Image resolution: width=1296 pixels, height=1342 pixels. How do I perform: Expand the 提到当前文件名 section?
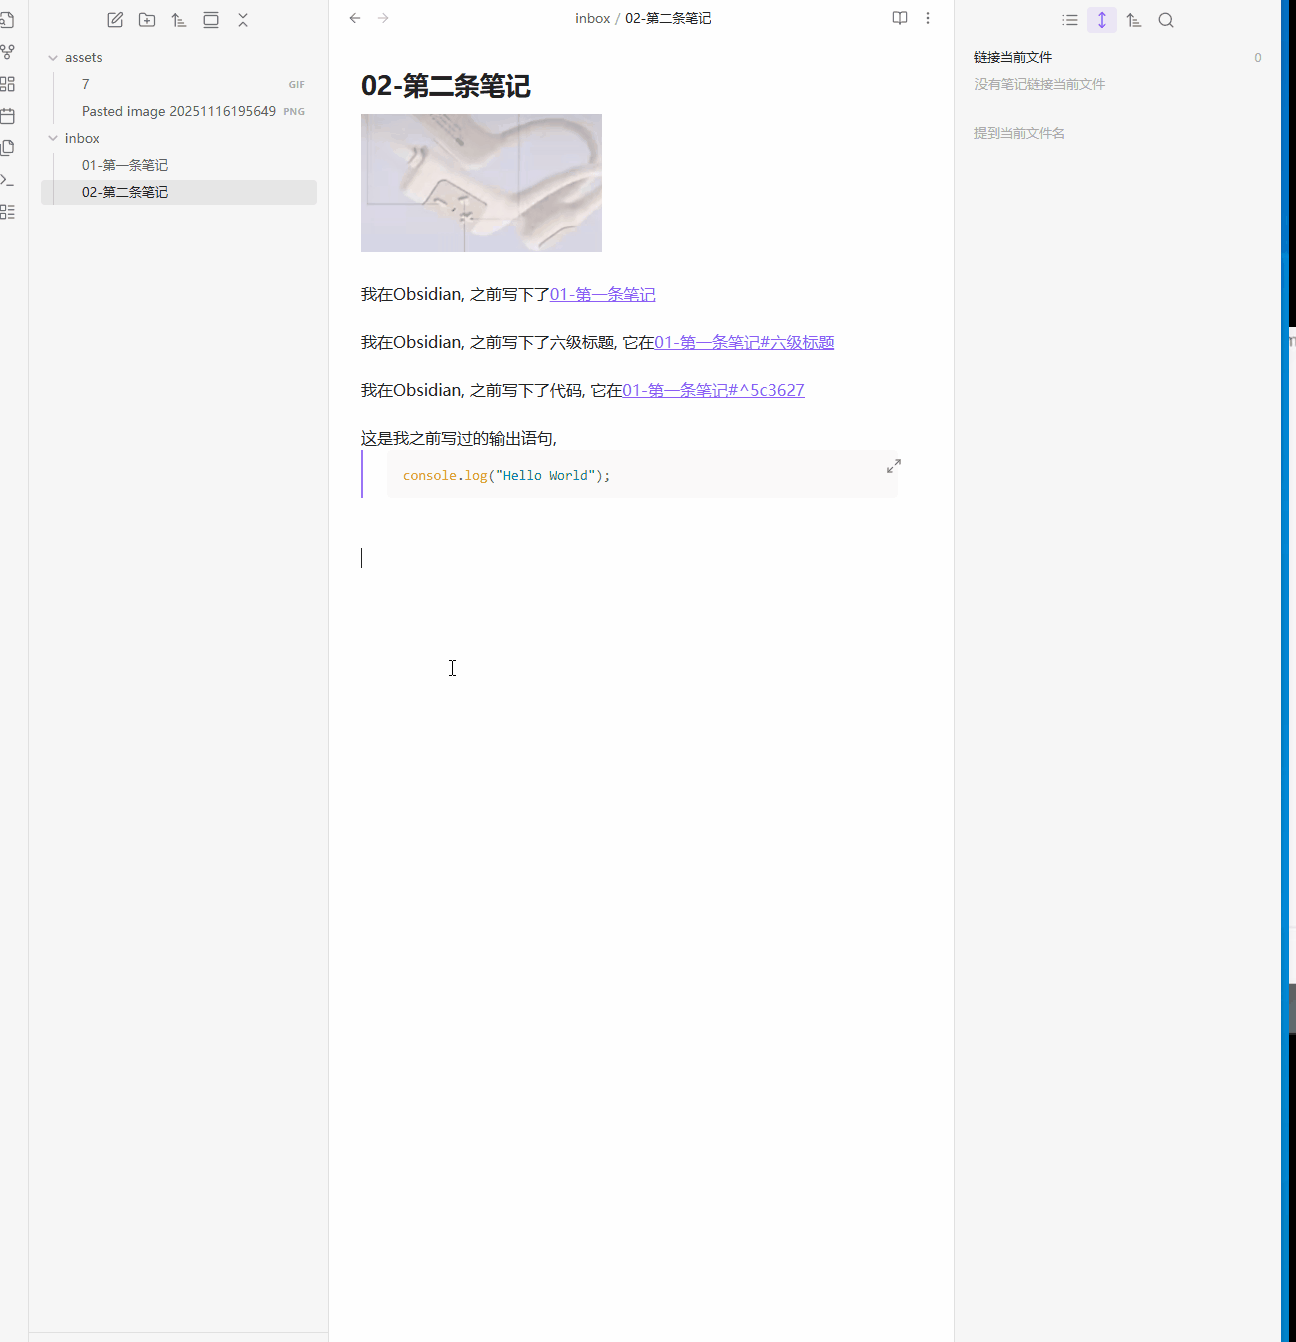click(x=1019, y=133)
